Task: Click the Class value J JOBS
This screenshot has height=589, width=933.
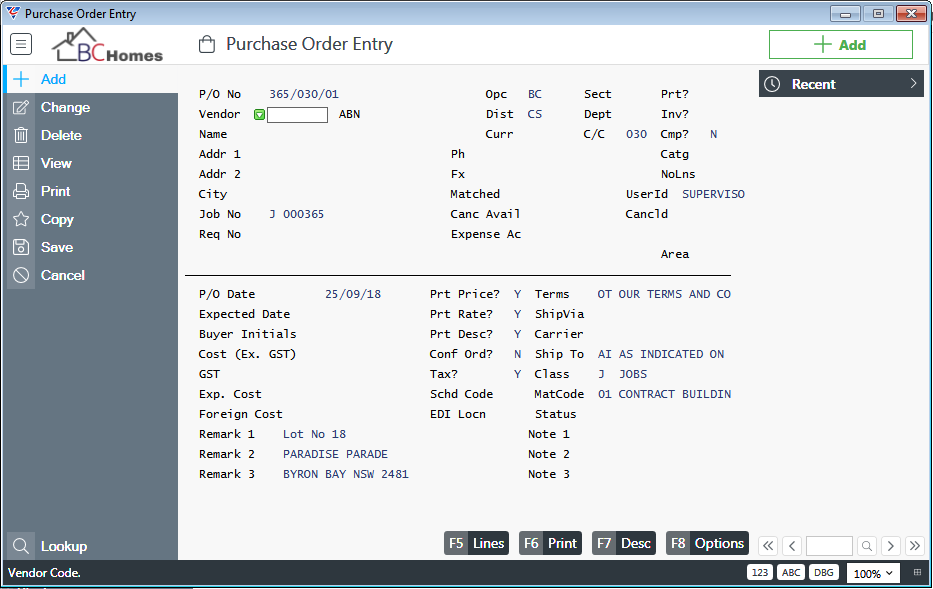Action: click(622, 374)
